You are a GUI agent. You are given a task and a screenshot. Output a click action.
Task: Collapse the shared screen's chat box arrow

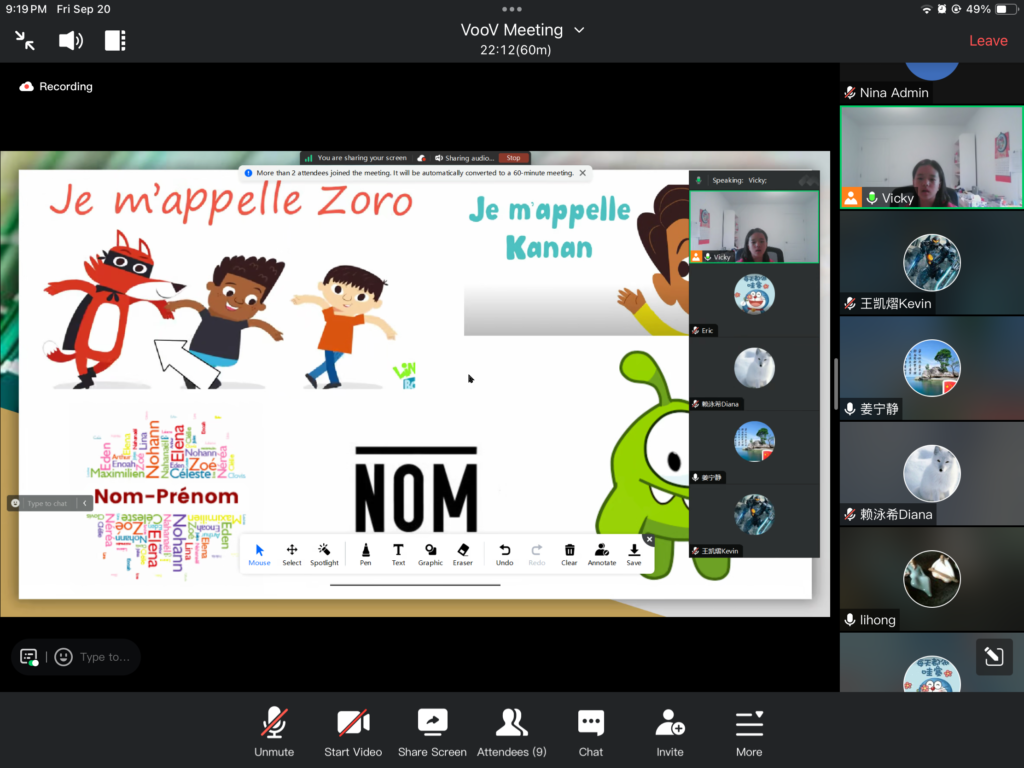84,503
